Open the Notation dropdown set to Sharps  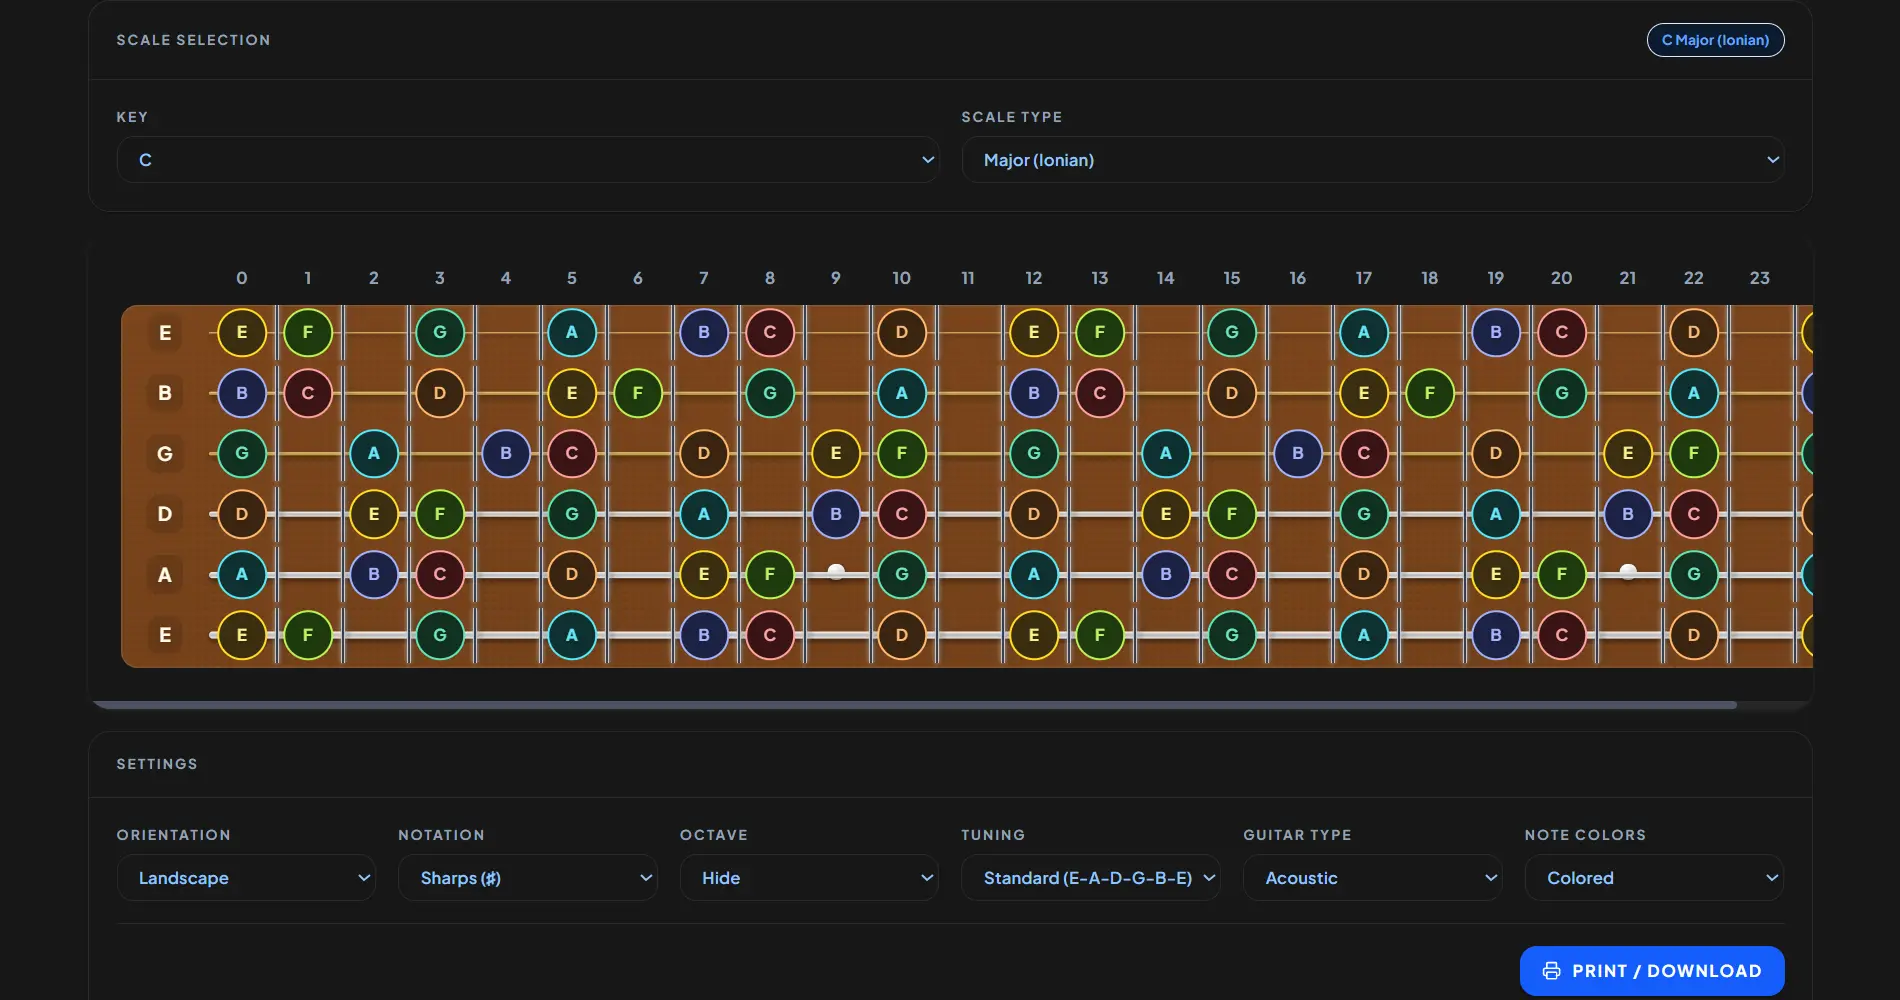(x=528, y=878)
